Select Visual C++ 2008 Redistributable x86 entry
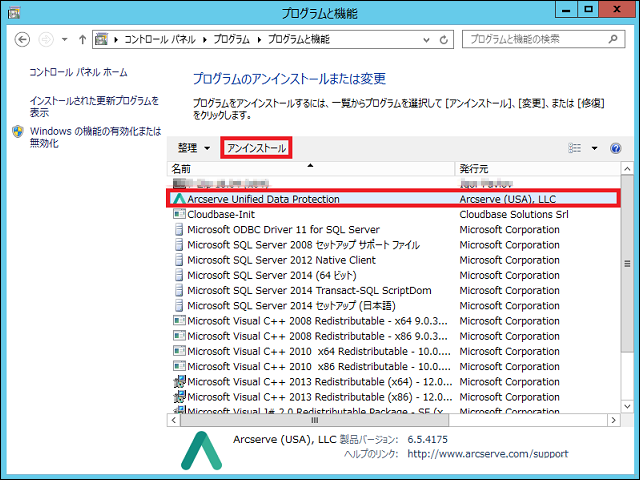This screenshot has height=480, width=640. click(x=317, y=336)
